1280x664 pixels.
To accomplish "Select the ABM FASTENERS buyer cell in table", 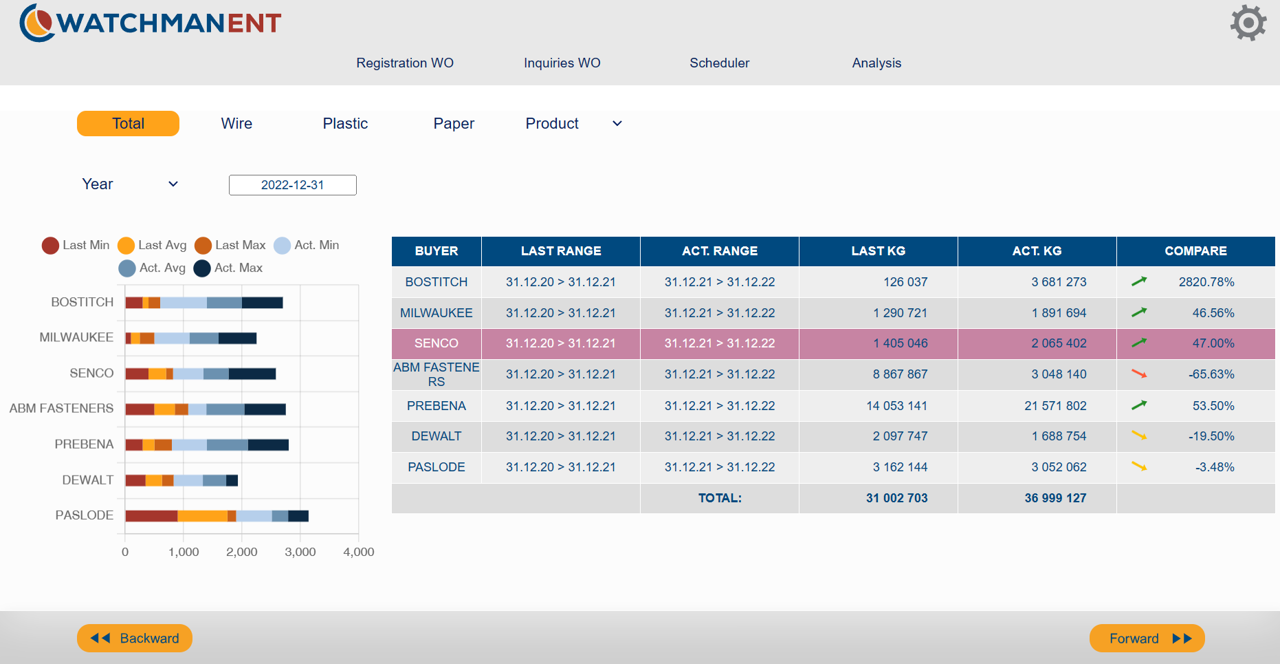I will click(436, 374).
